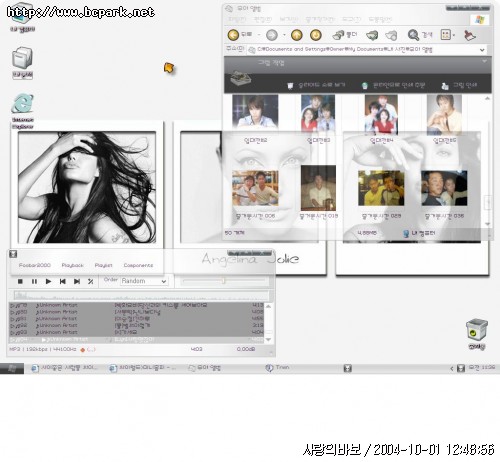500x462 pixels.
Task: Click the order prints online link
Action: tap(393, 85)
